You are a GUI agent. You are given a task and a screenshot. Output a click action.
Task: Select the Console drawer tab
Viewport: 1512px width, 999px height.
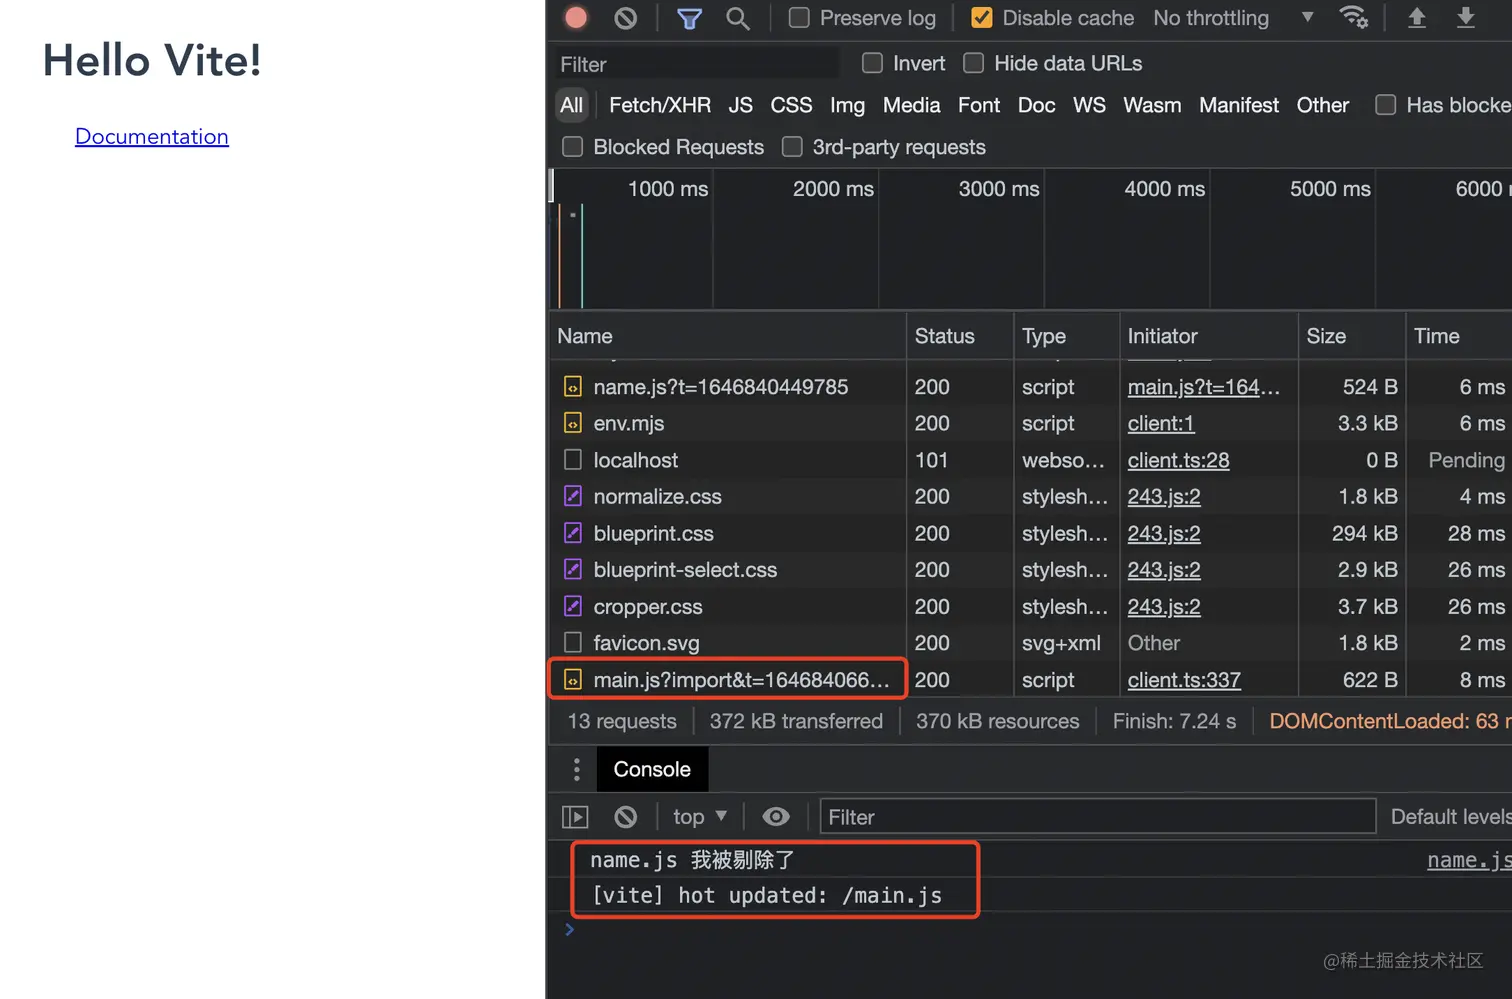[652, 769]
